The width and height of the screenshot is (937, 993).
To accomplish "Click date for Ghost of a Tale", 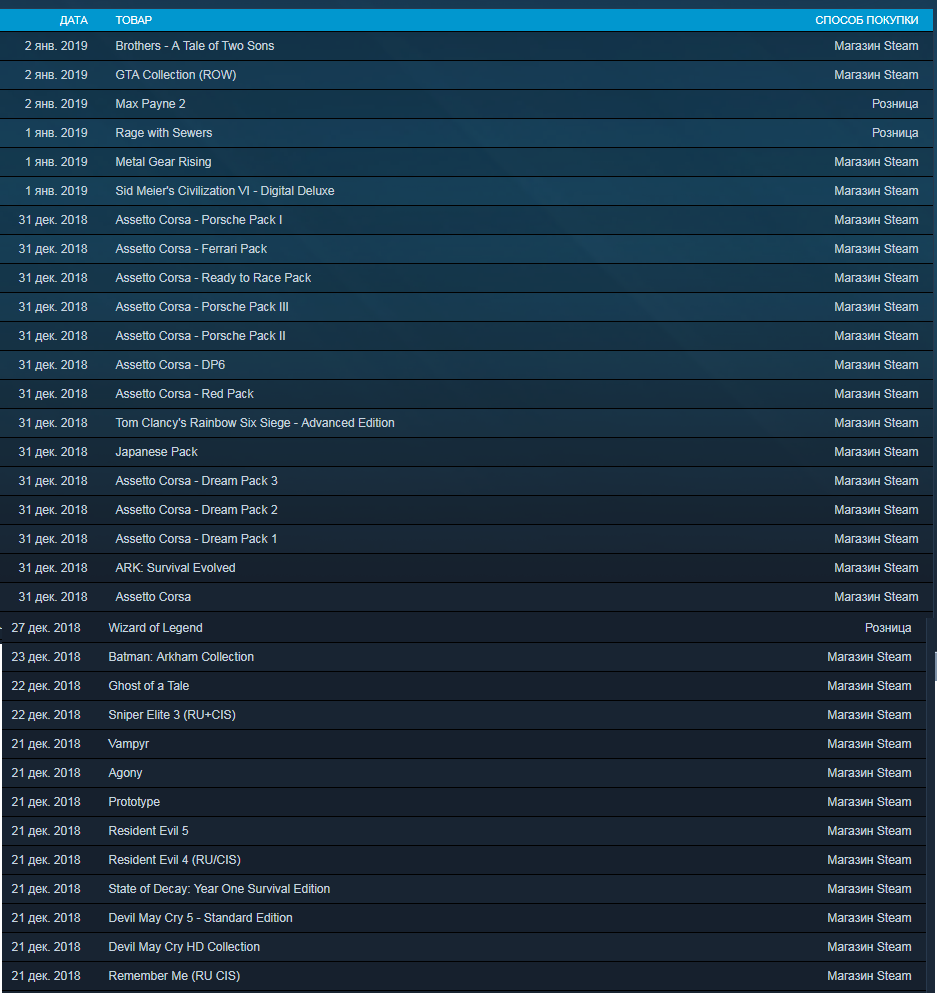I will click(x=46, y=686).
